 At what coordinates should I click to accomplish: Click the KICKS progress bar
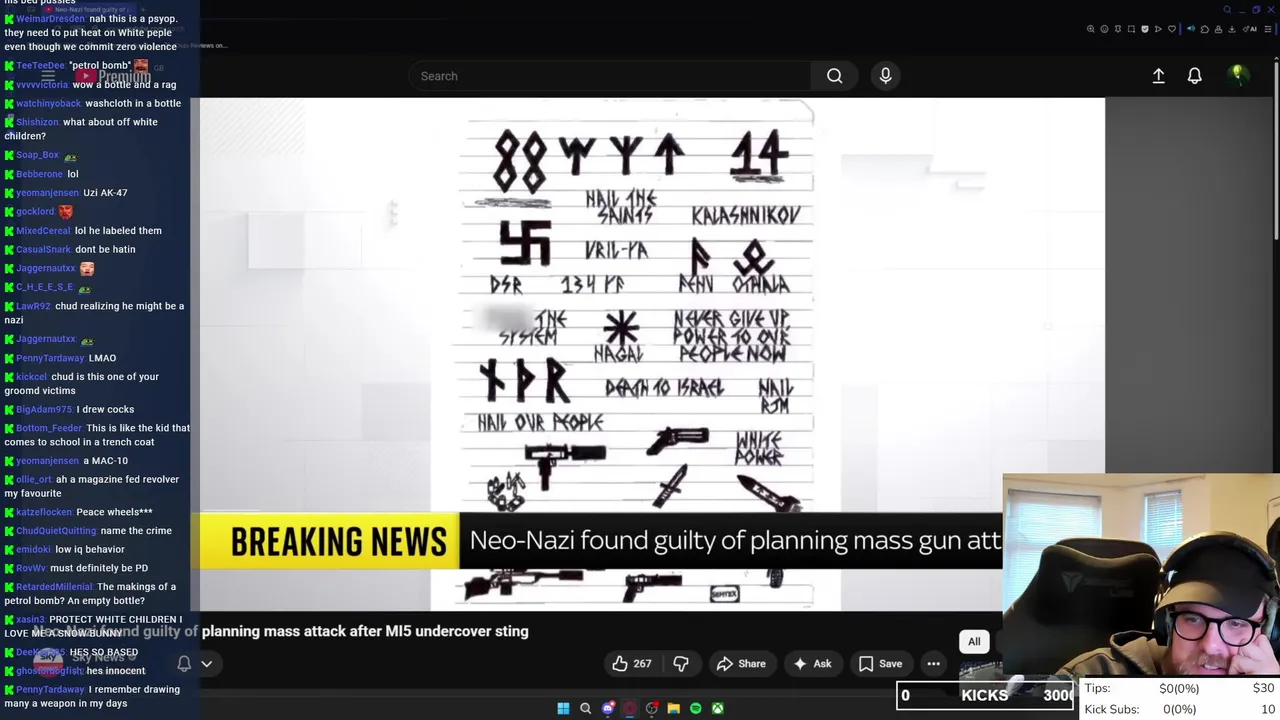pyautogui.click(x=986, y=695)
